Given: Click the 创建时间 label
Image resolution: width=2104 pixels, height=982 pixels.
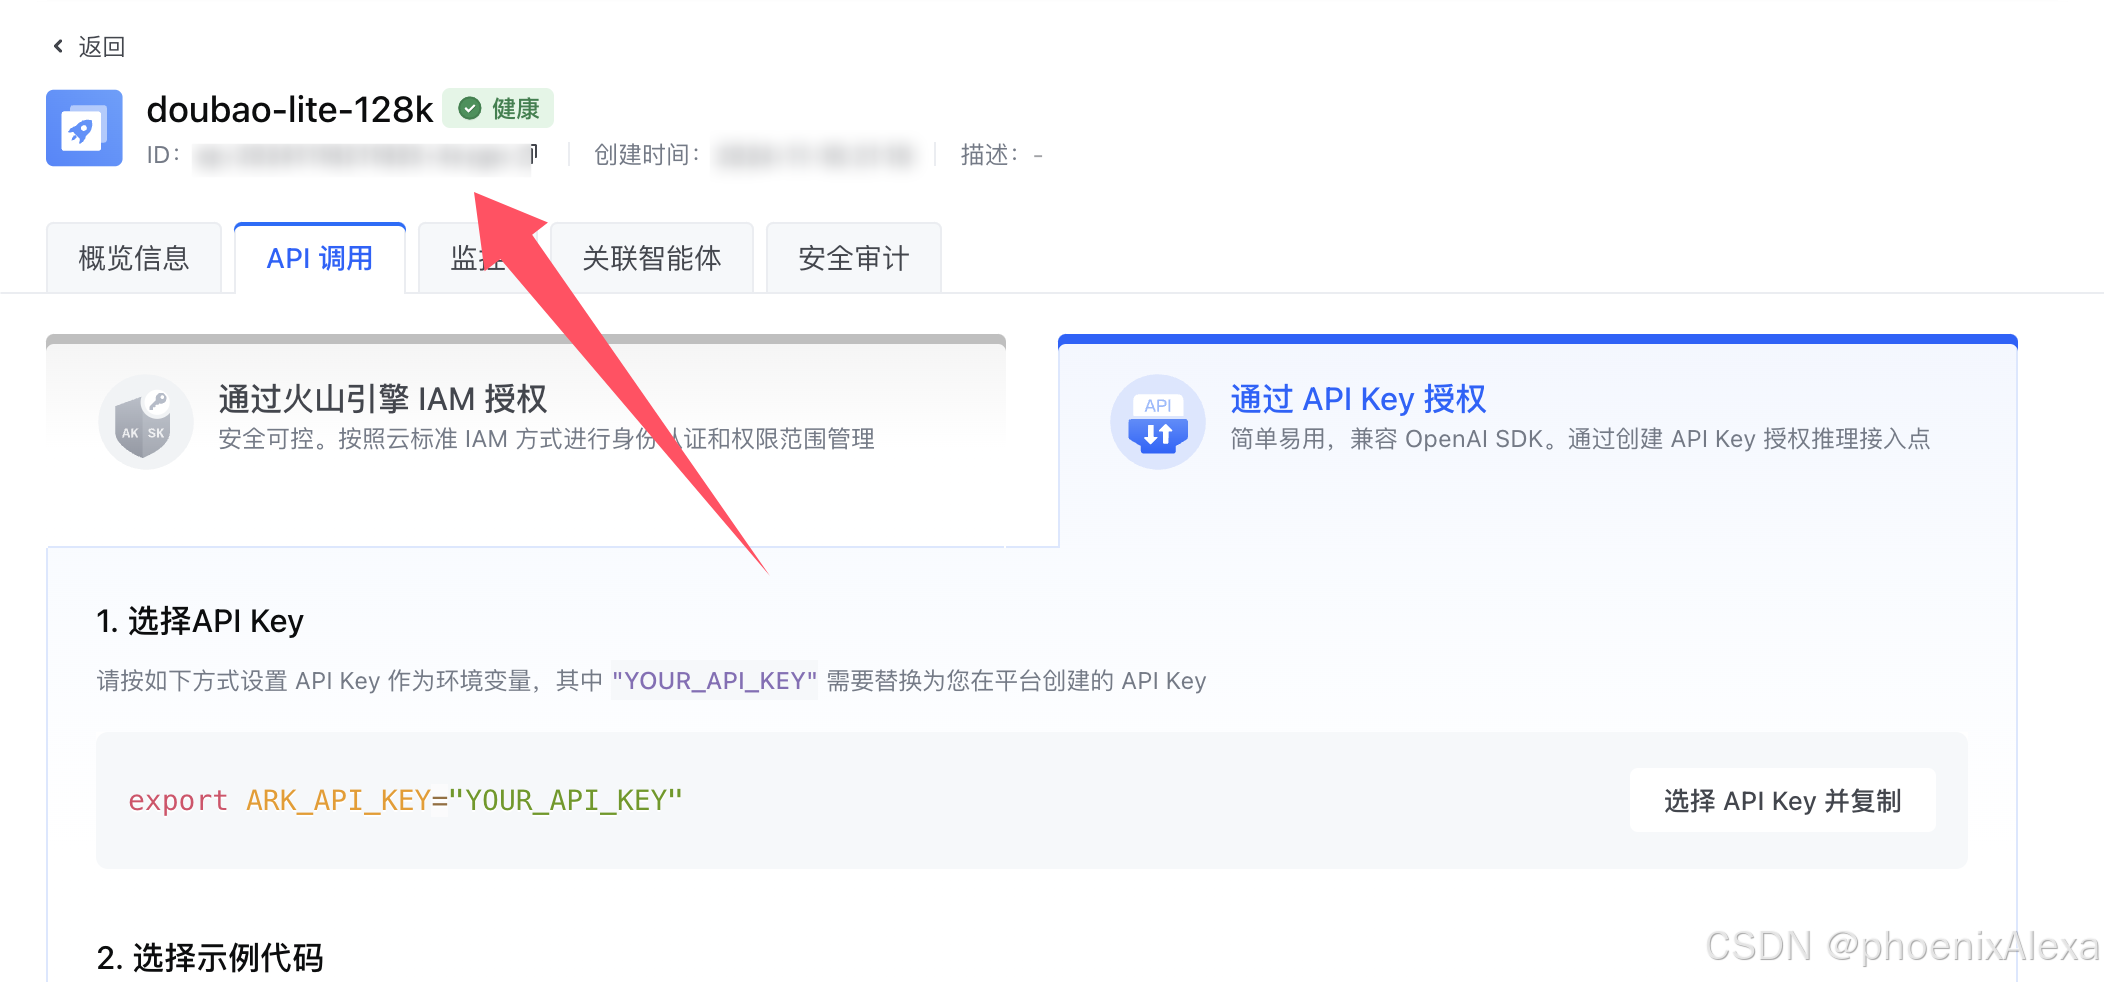Looking at the screenshot, I should (647, 155).
